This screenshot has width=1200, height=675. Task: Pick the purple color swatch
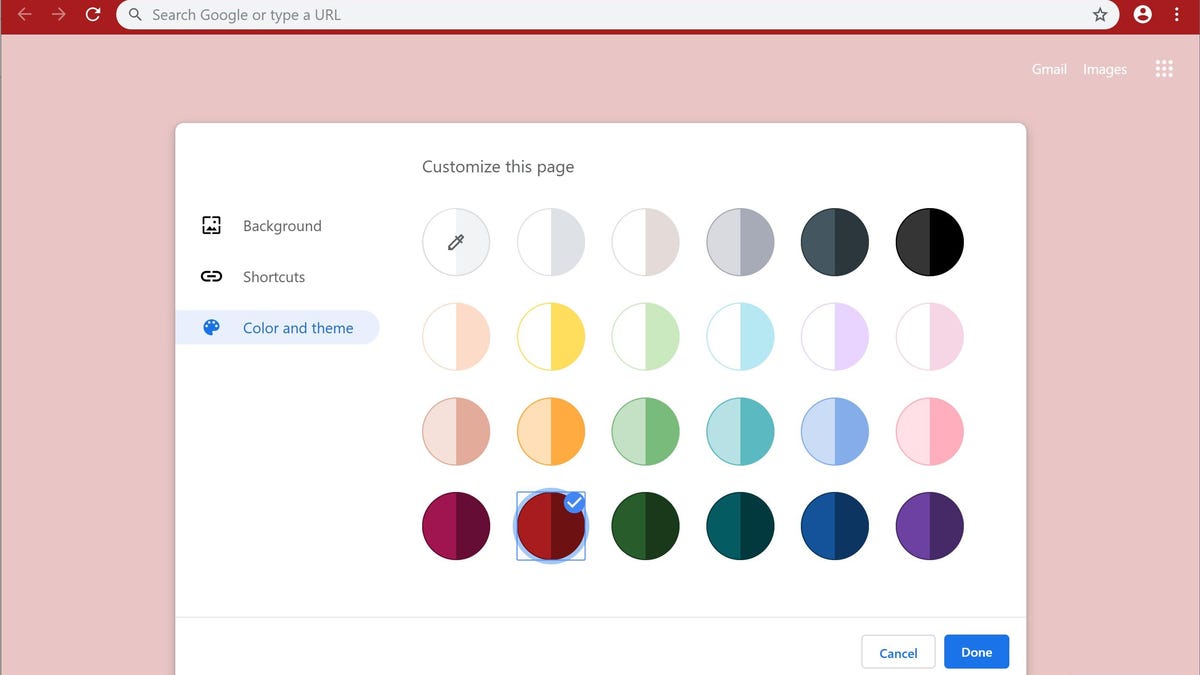click(929, 525)
